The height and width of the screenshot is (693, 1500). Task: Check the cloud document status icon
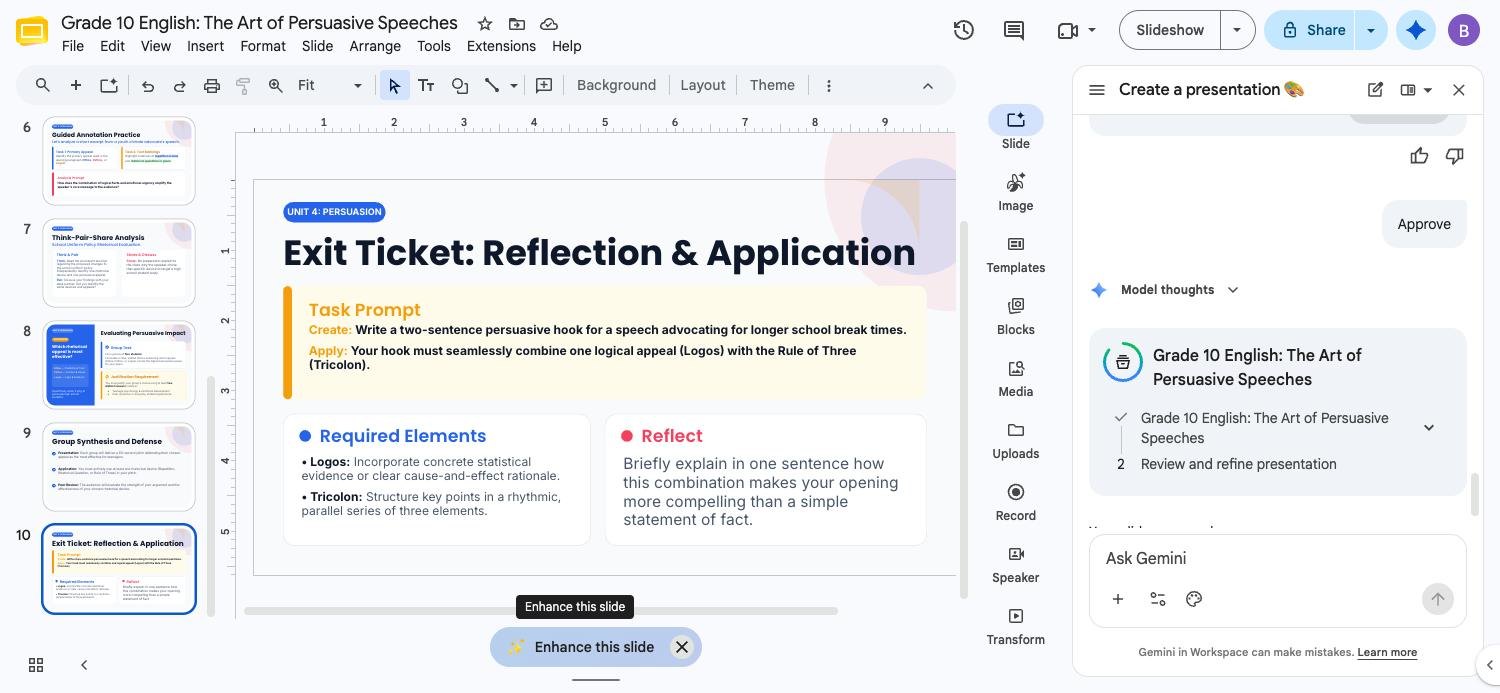(x=548, y=23)
